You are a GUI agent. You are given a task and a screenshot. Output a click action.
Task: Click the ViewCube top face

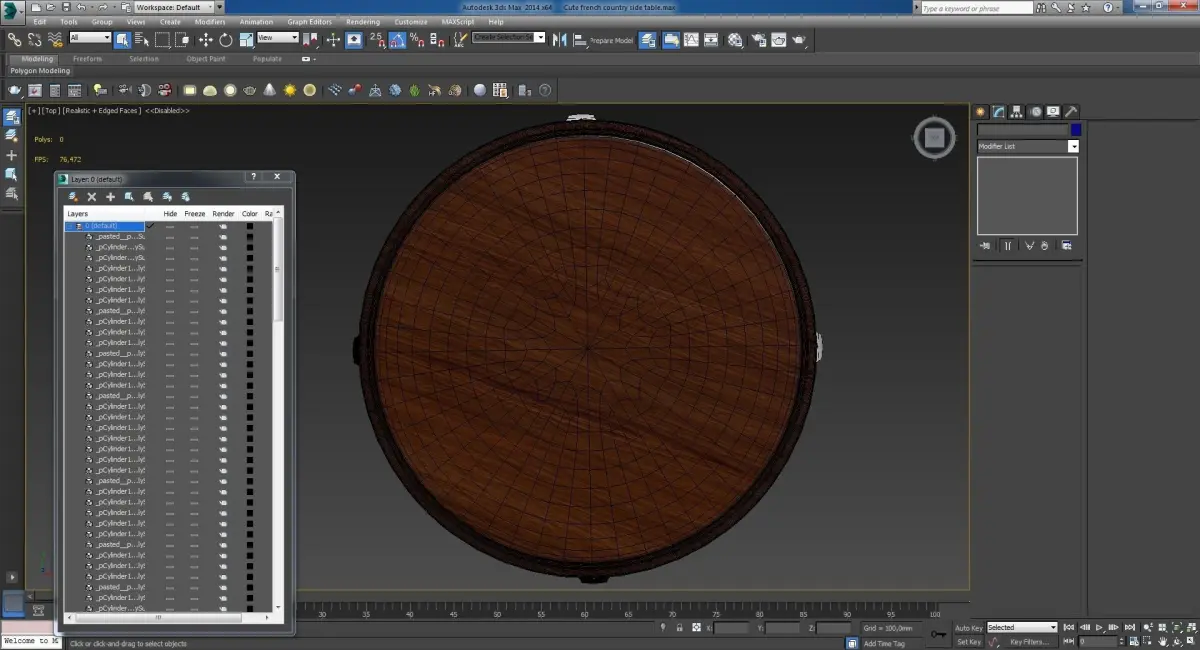pos(933,138)
